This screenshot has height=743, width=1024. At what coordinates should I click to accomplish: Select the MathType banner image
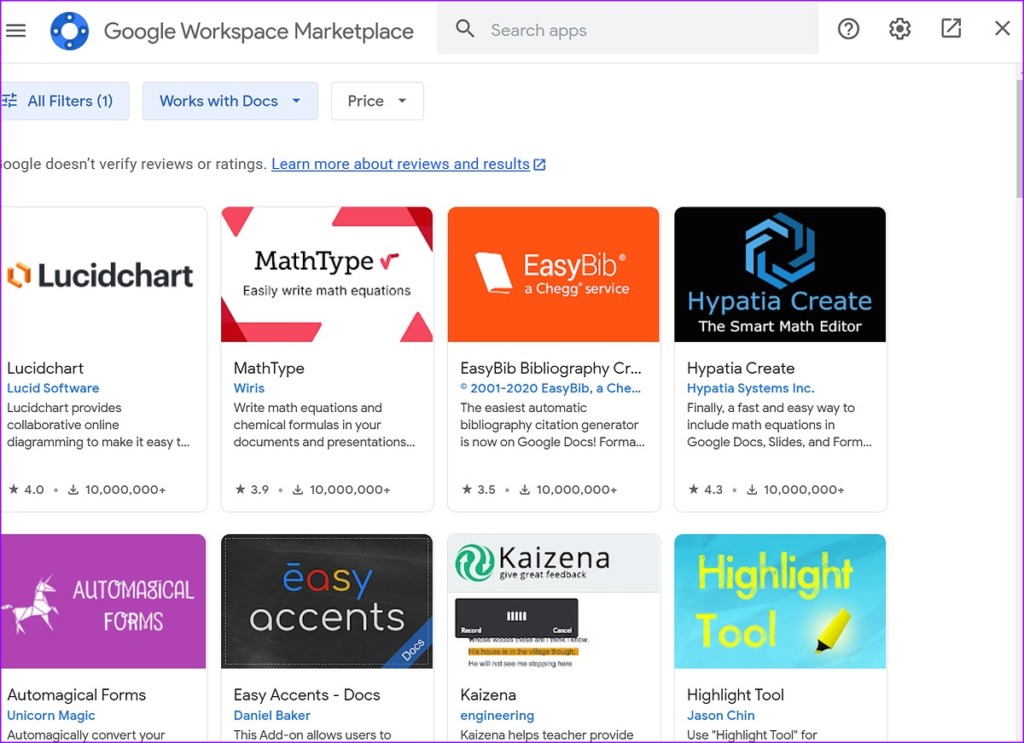(x=327, y=275)
